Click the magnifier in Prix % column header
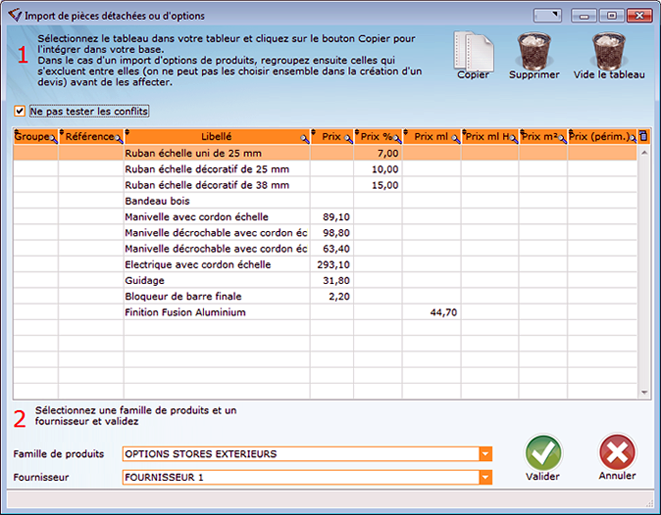 pyautogui.click(x=397, y=138)
